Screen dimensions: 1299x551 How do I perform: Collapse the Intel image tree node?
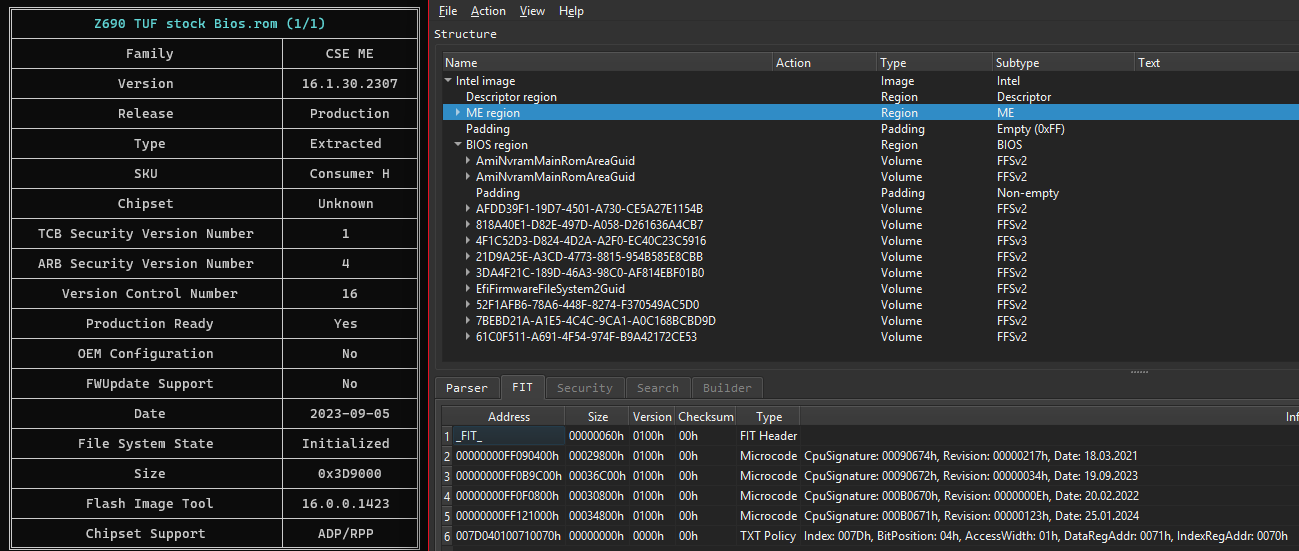click(448, 81)
